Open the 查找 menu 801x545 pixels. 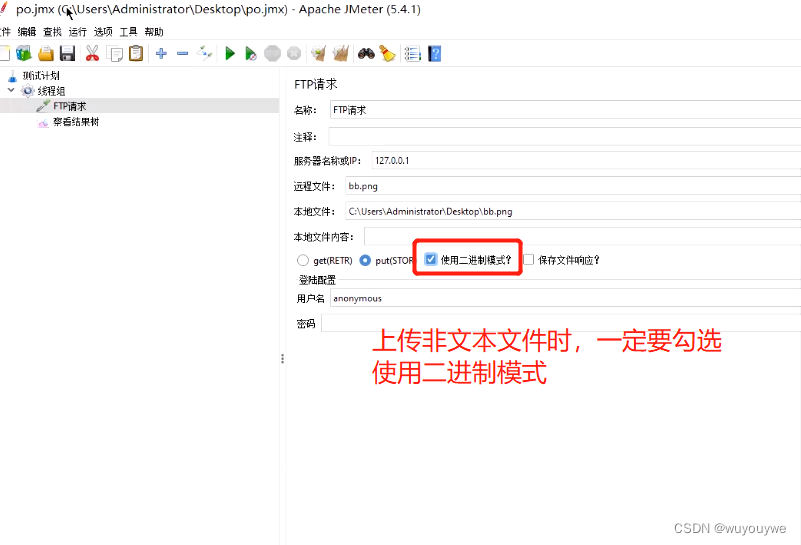[x=52, y=32]
